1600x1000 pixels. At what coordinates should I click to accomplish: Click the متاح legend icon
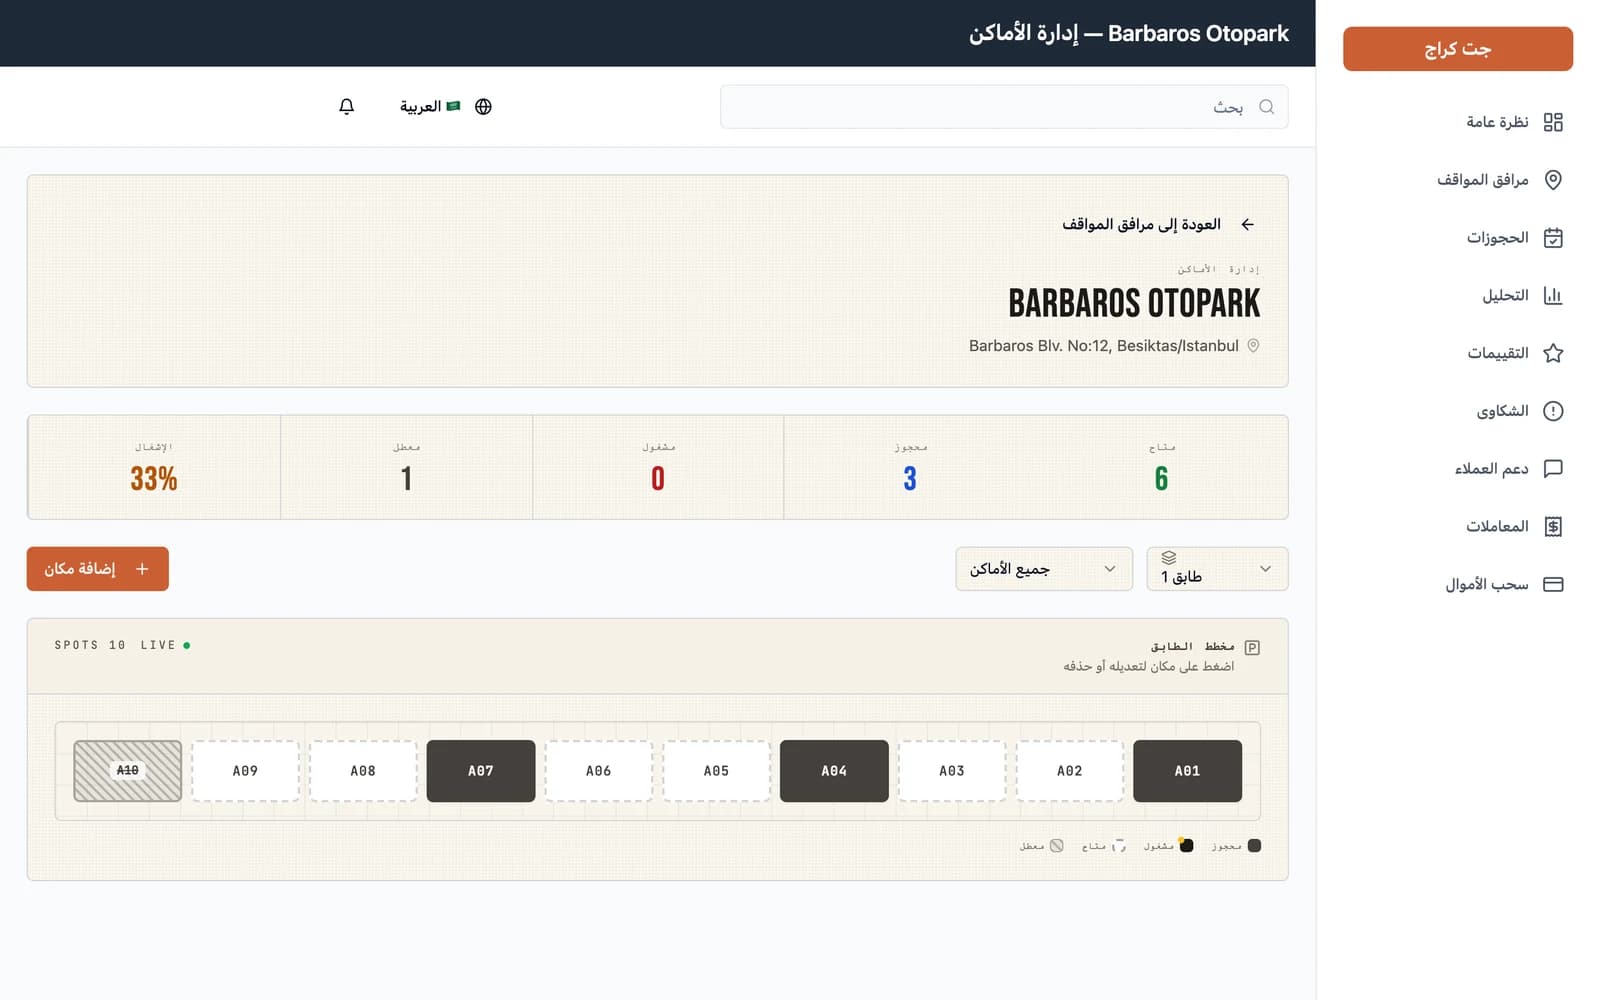1118,846
